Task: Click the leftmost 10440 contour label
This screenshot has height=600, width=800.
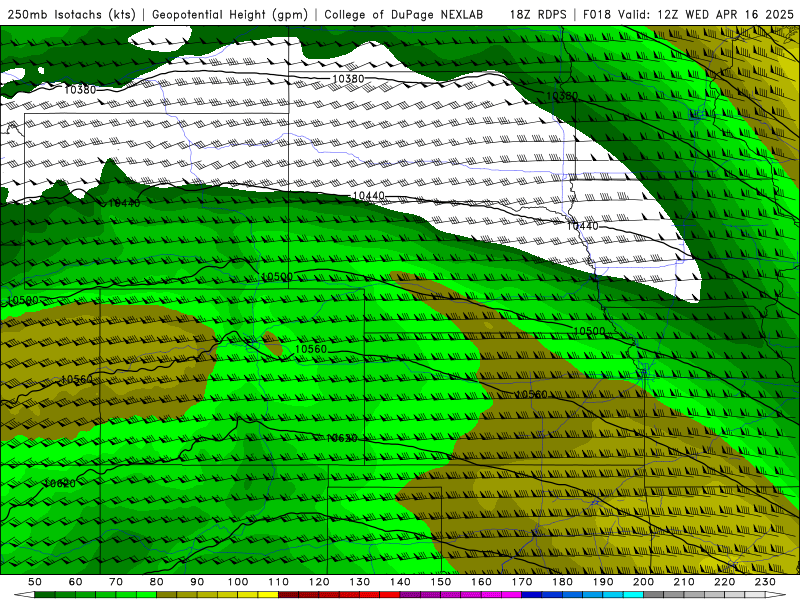Action: 124,203
